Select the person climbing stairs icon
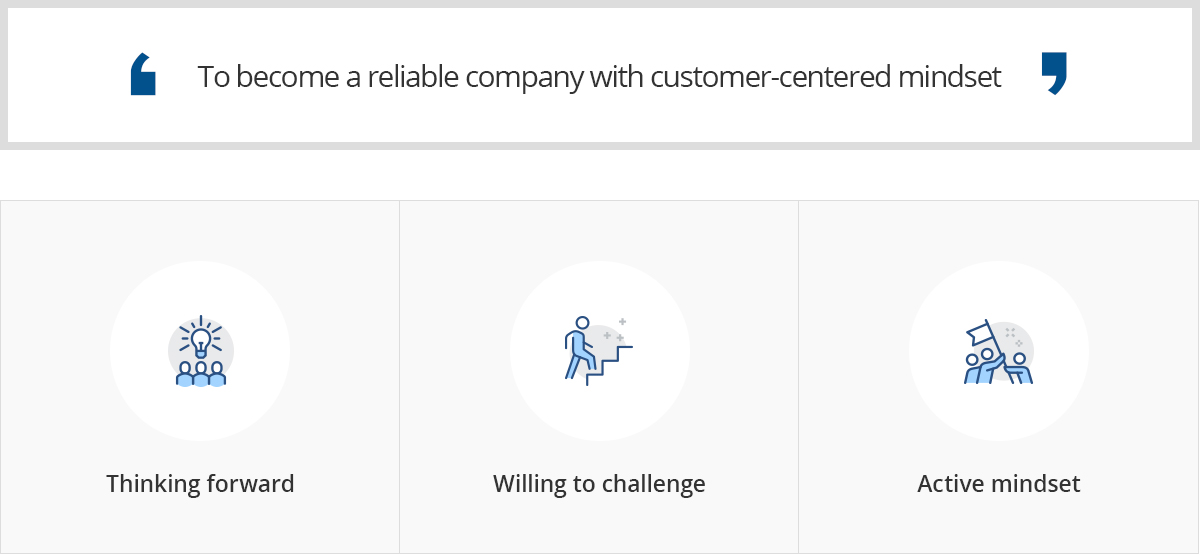This screenshot has height=555, width=1200. click(598, 351)
